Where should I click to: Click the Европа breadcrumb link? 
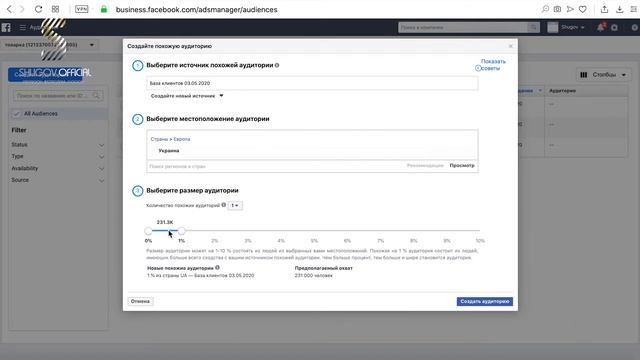pyautogui.click(x=182, y=139)
